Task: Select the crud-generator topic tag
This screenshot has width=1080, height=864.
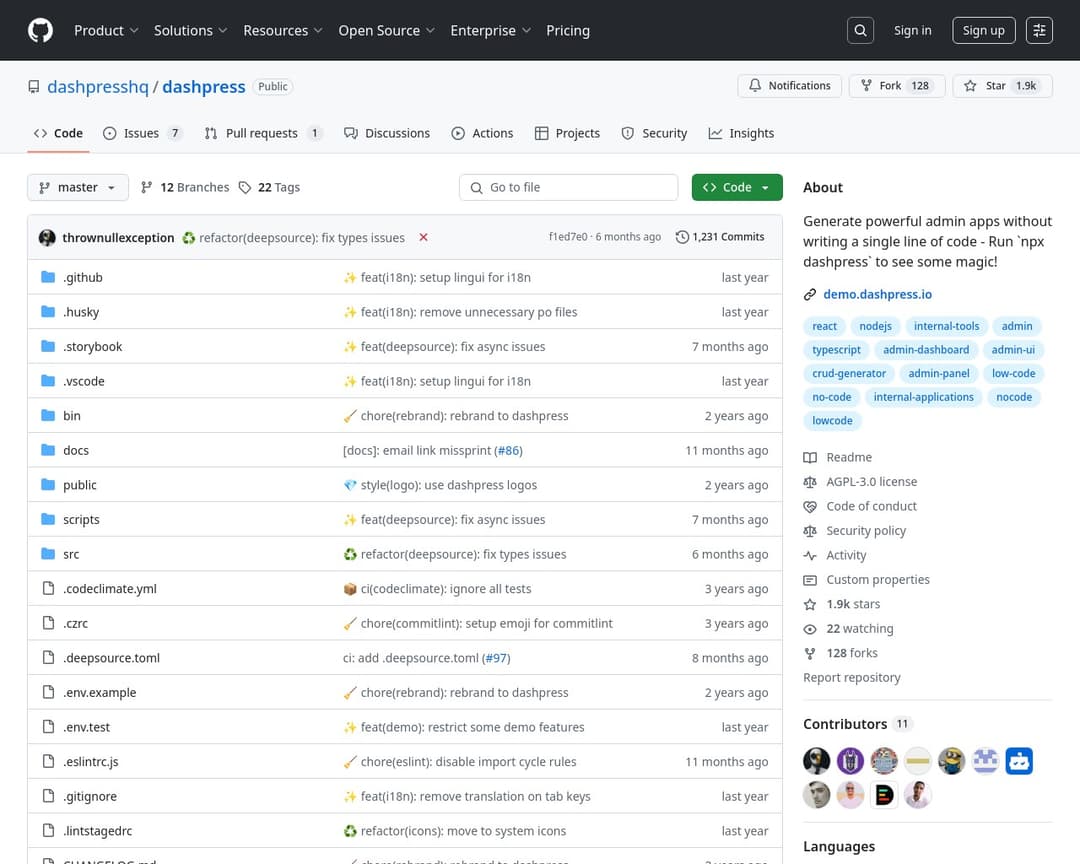Action: click(849, 373)
